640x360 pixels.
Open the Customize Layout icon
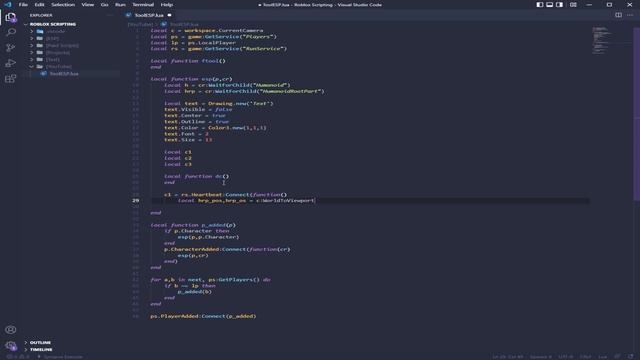(573, 4)
